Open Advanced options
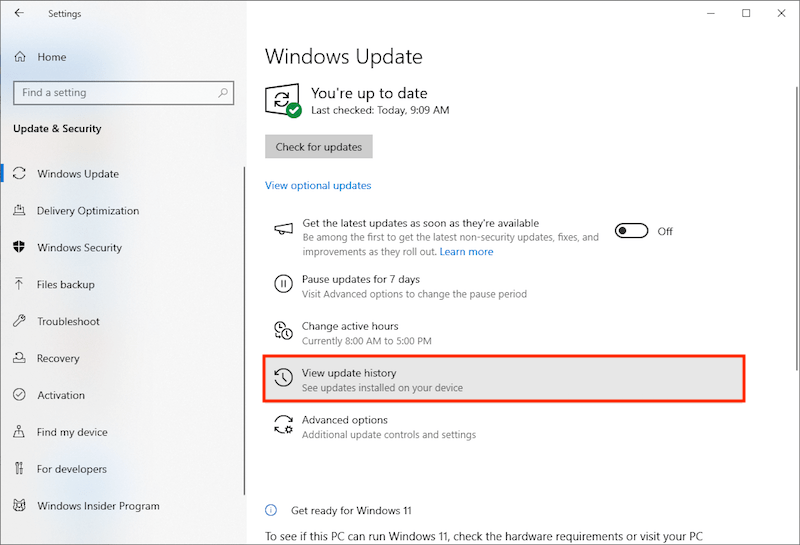 [x=345, y=420]
